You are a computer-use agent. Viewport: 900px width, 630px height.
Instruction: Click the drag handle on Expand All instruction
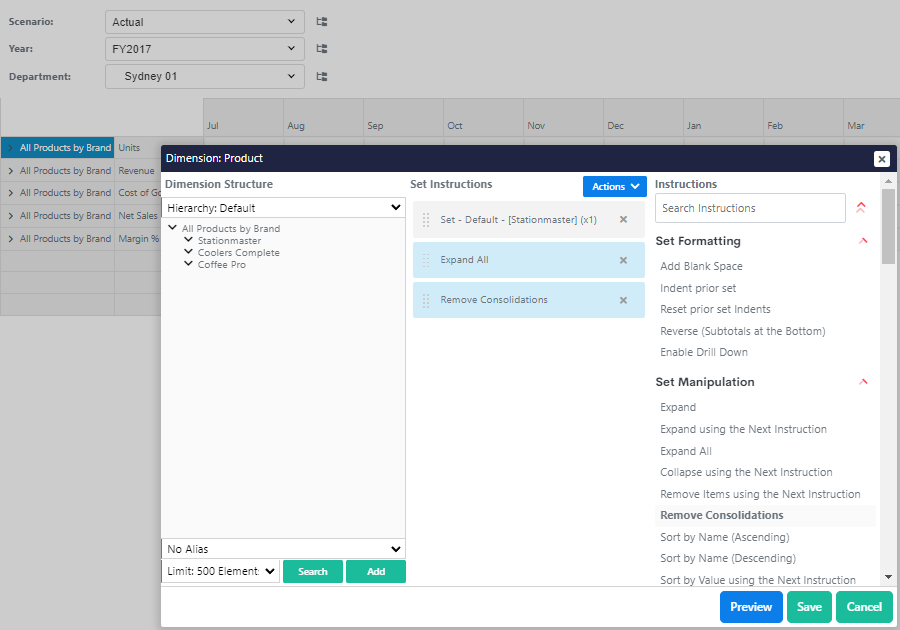[426, 260]
